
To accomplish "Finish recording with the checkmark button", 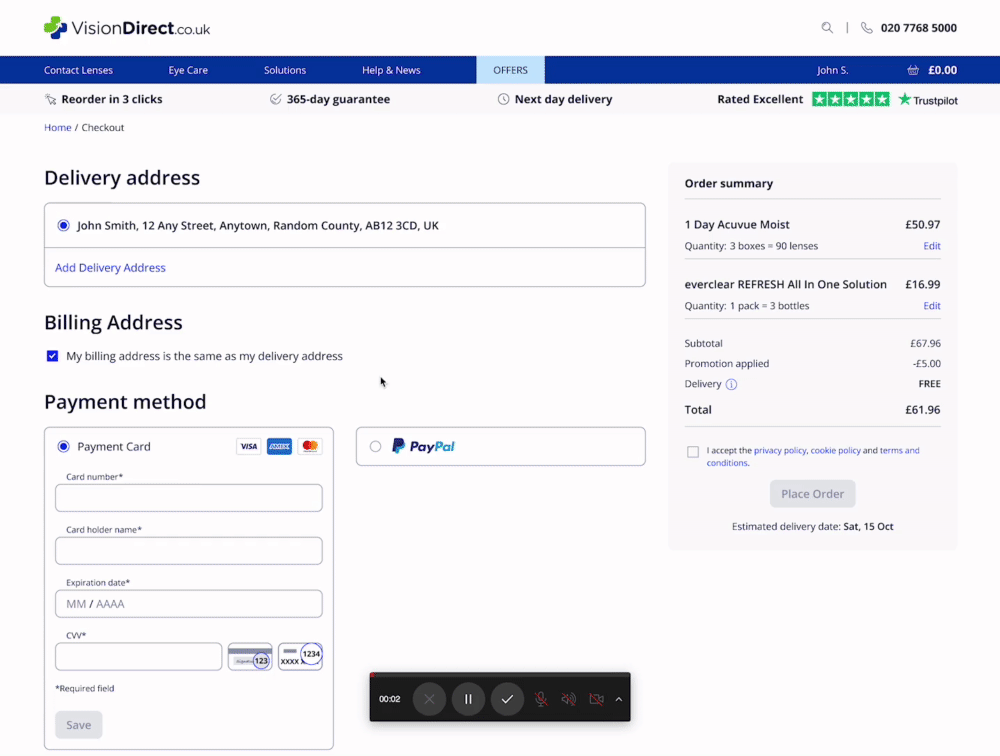I will click(x=507, y=699).
